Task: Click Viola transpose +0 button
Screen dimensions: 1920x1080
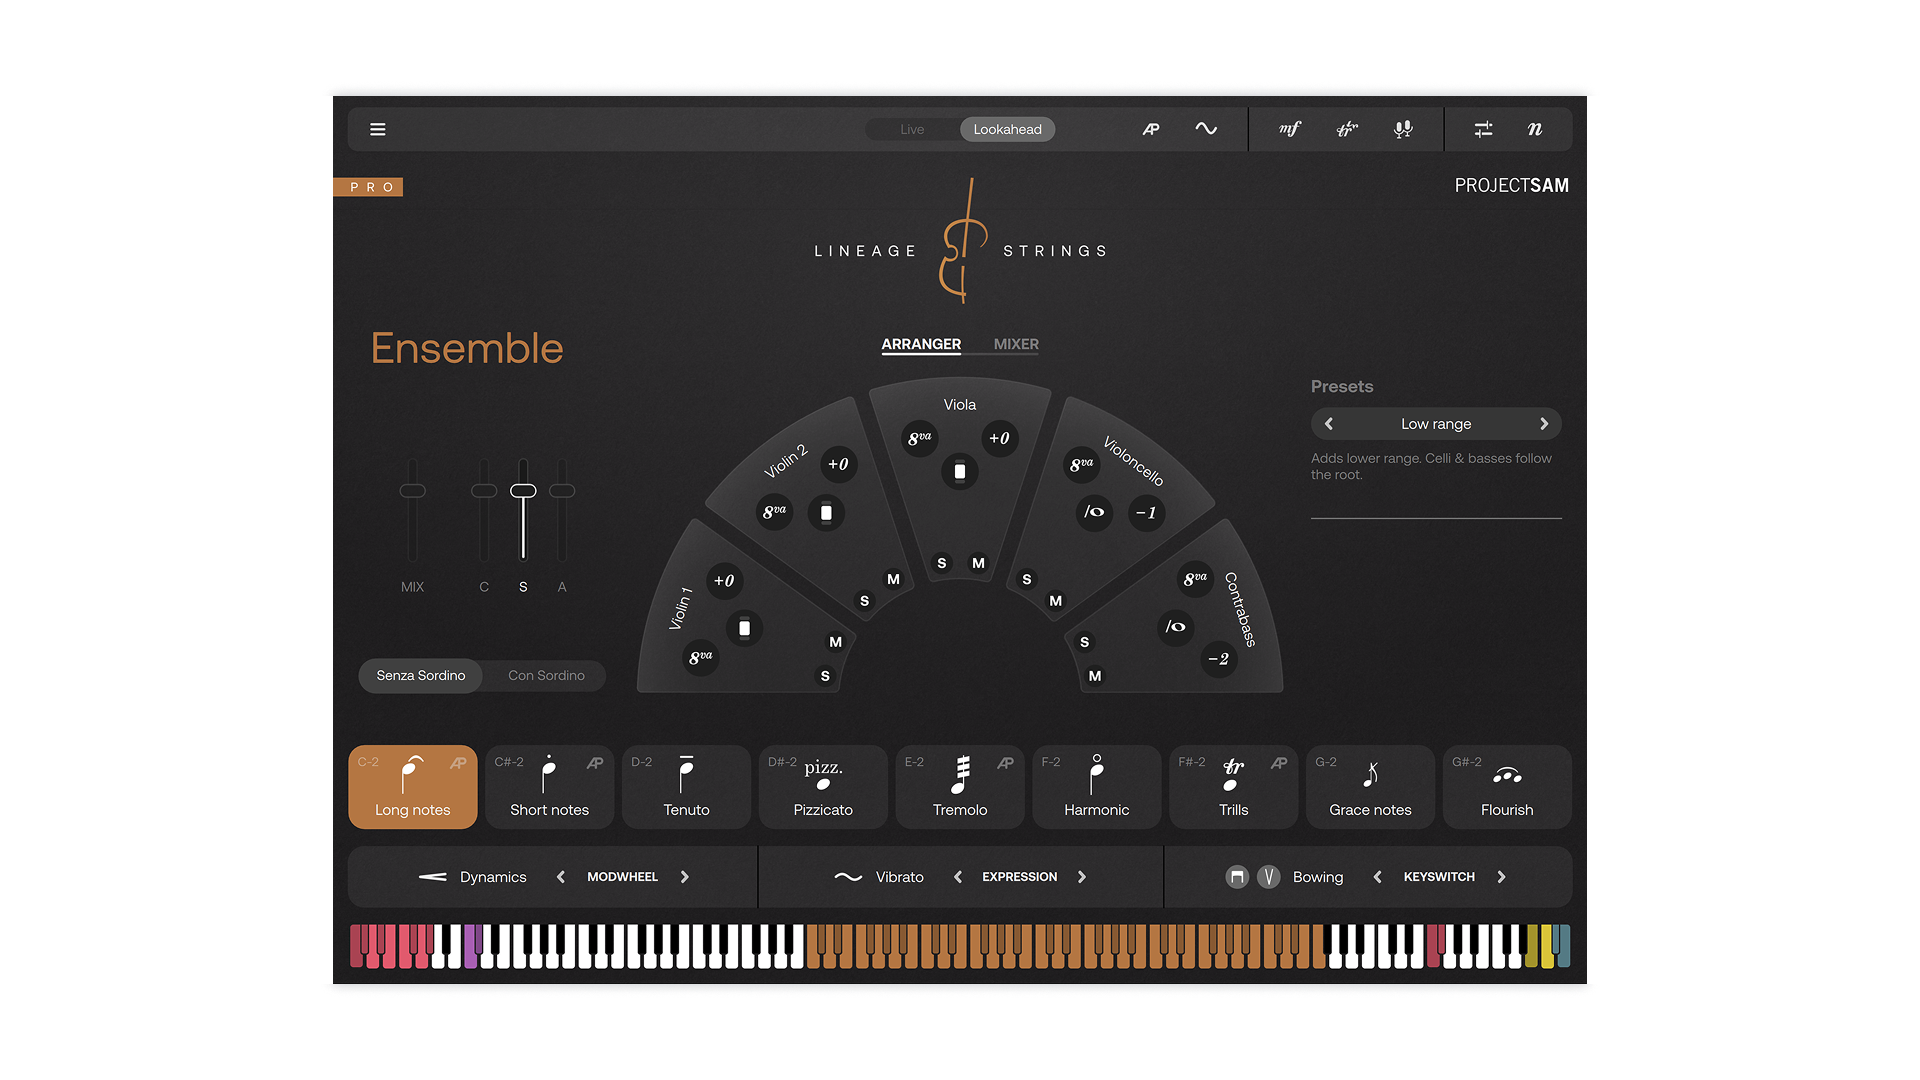Action: [x=999, y=438]
